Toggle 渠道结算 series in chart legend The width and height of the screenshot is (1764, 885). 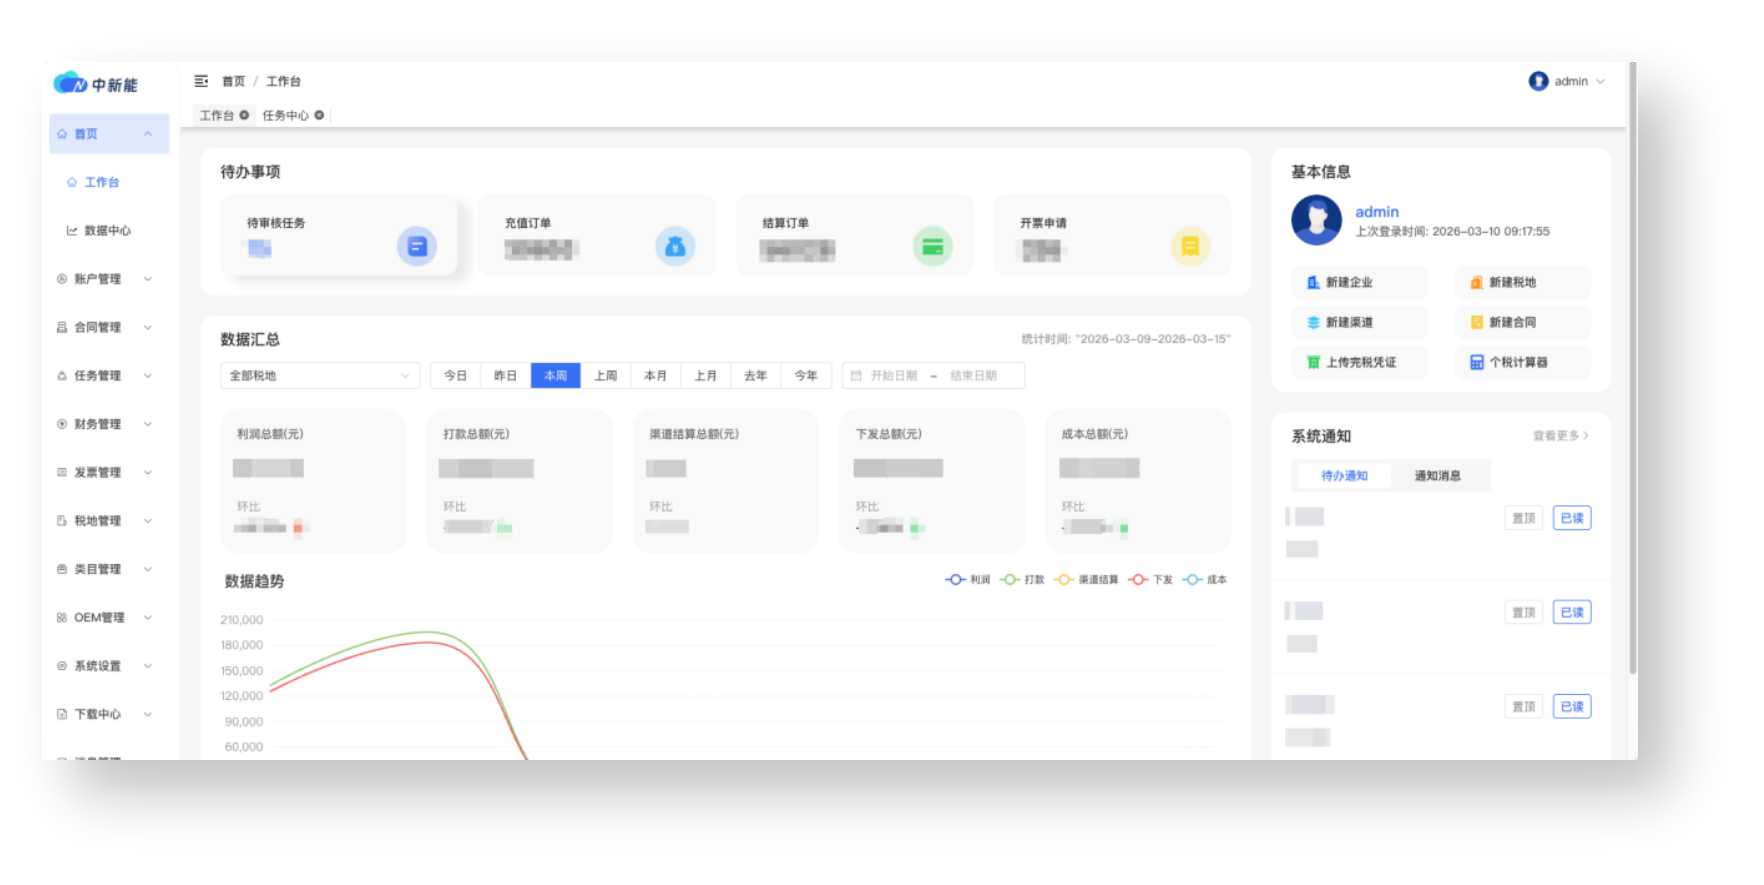click(x=1086, y=579)
